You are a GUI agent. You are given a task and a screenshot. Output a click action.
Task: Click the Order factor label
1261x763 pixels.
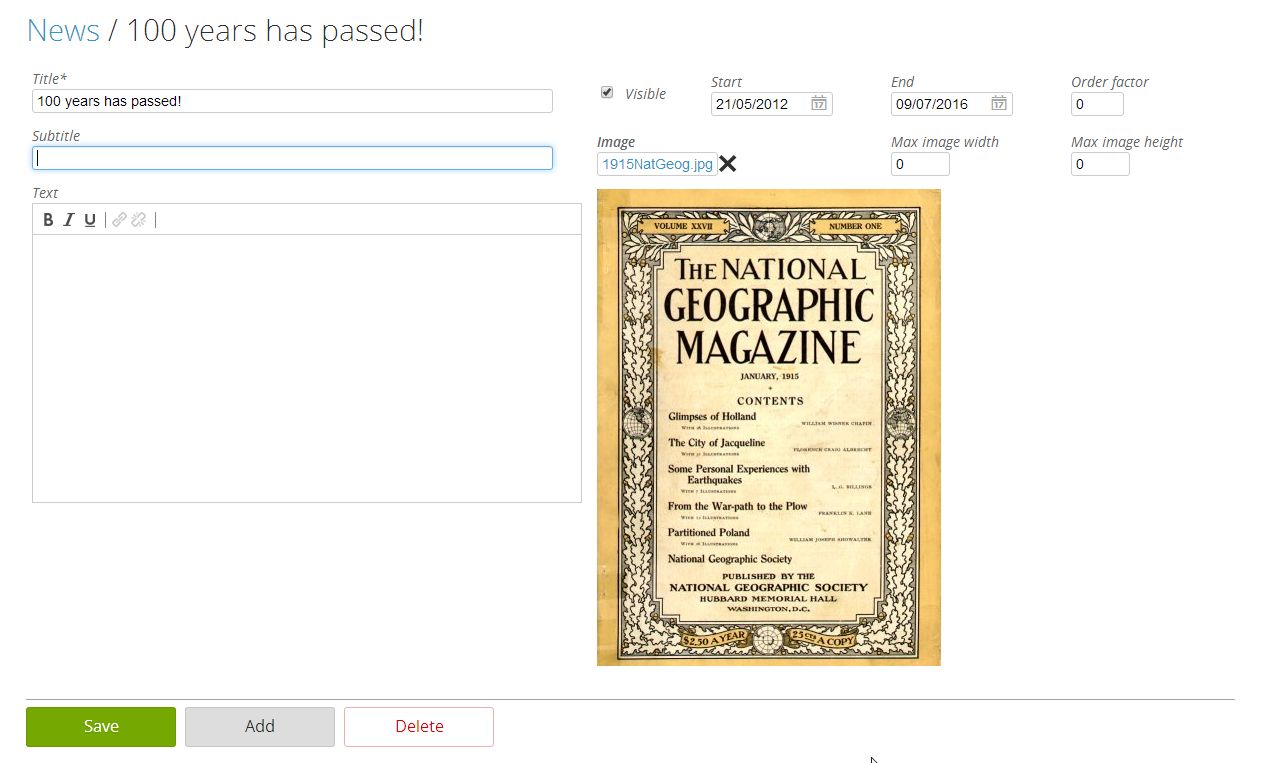(x=1110, y=82)
